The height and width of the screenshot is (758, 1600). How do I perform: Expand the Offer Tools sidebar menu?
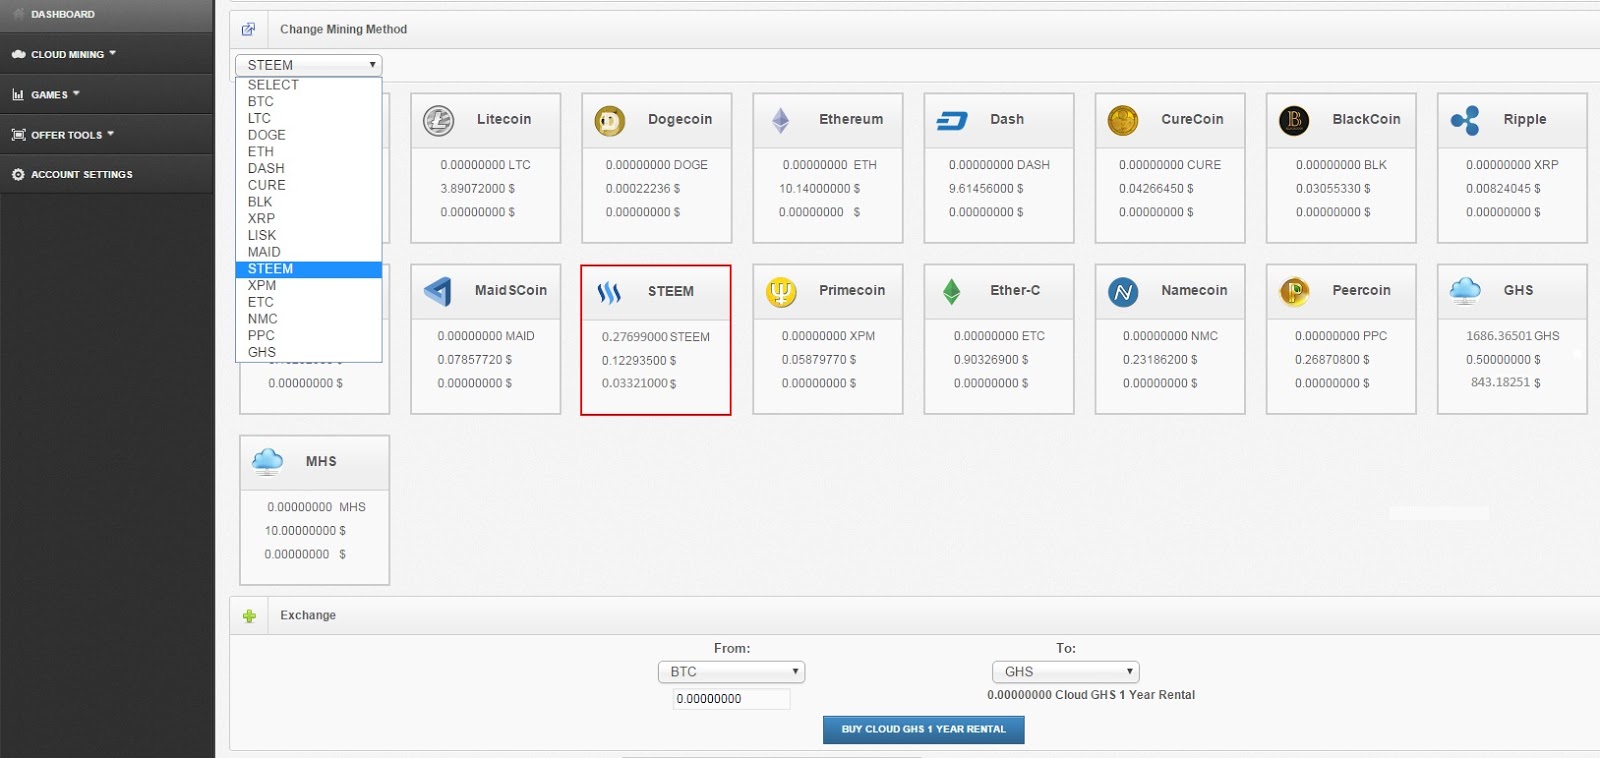106,134
